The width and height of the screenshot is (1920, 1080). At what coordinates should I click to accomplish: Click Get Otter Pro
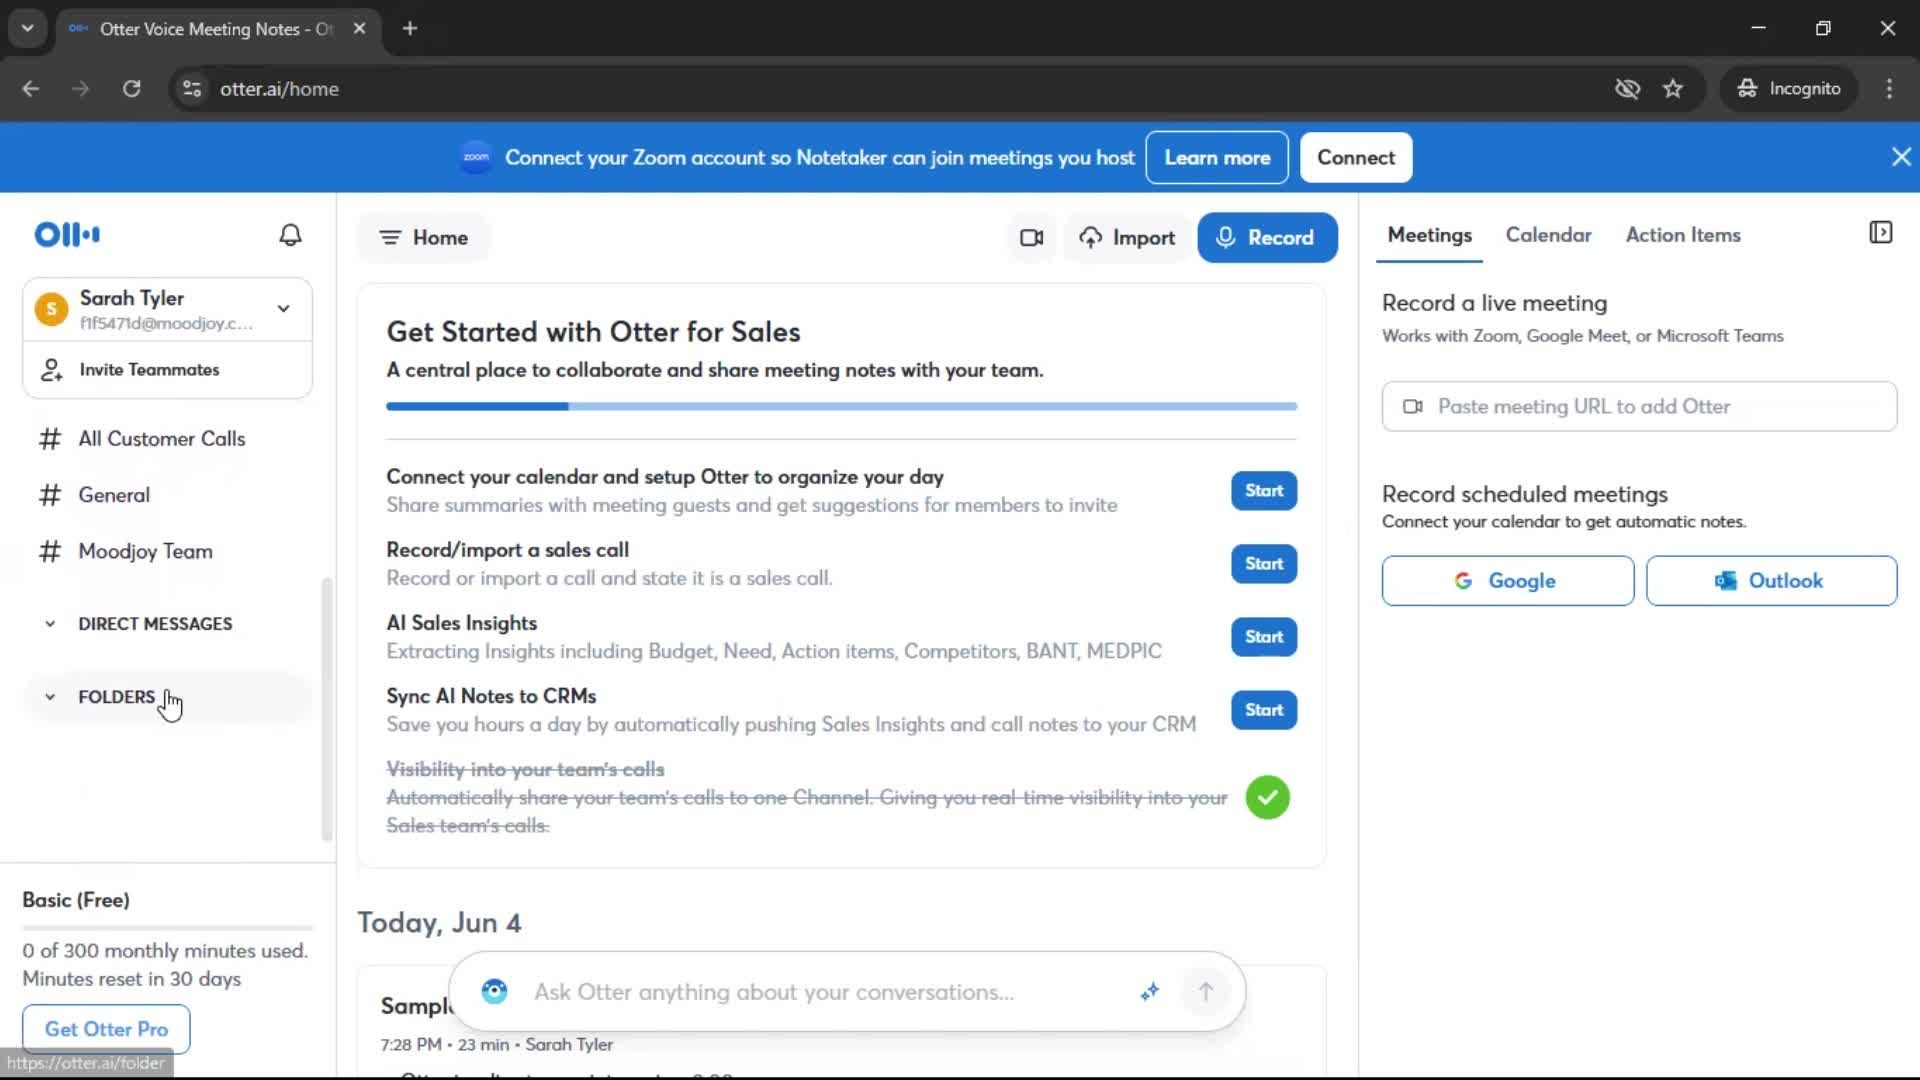click(106, 1029)
